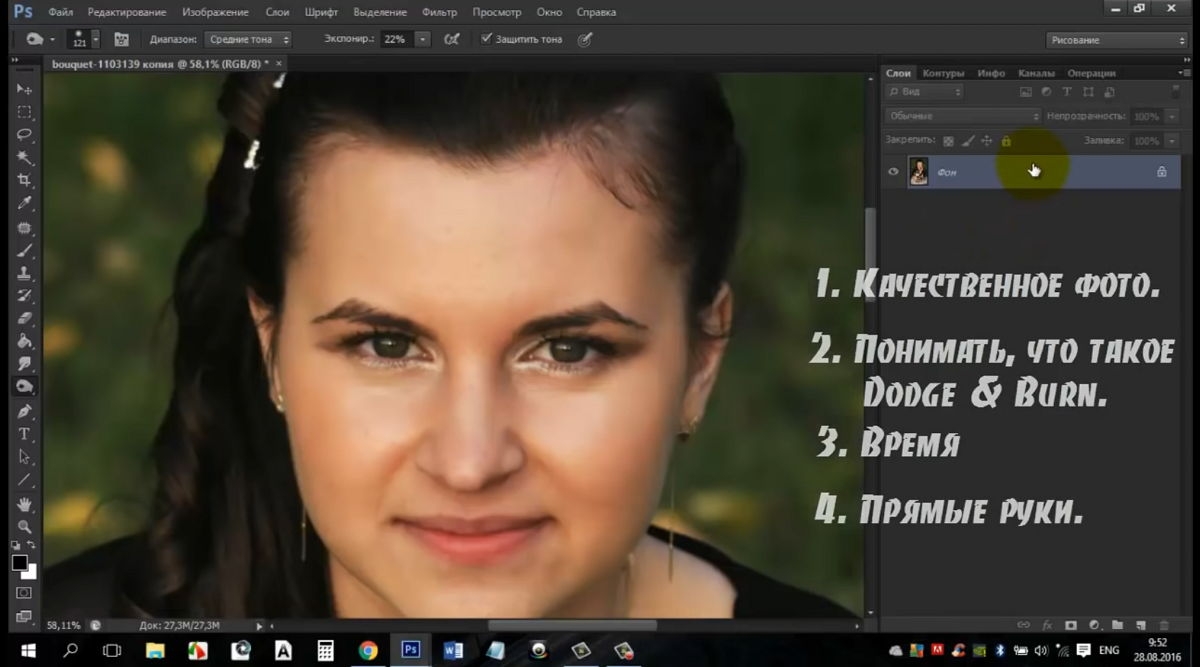Toggle lock position icon
The image size is (1200, 667).
click(x=987, y=141)
